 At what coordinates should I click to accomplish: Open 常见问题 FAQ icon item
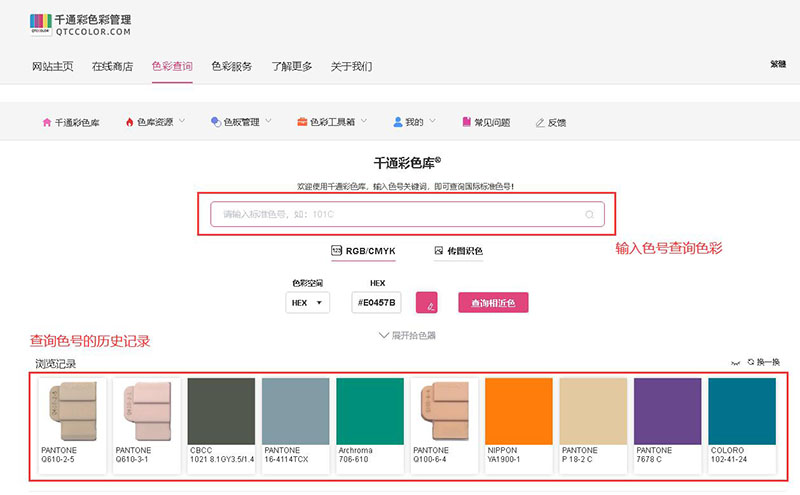466,123
